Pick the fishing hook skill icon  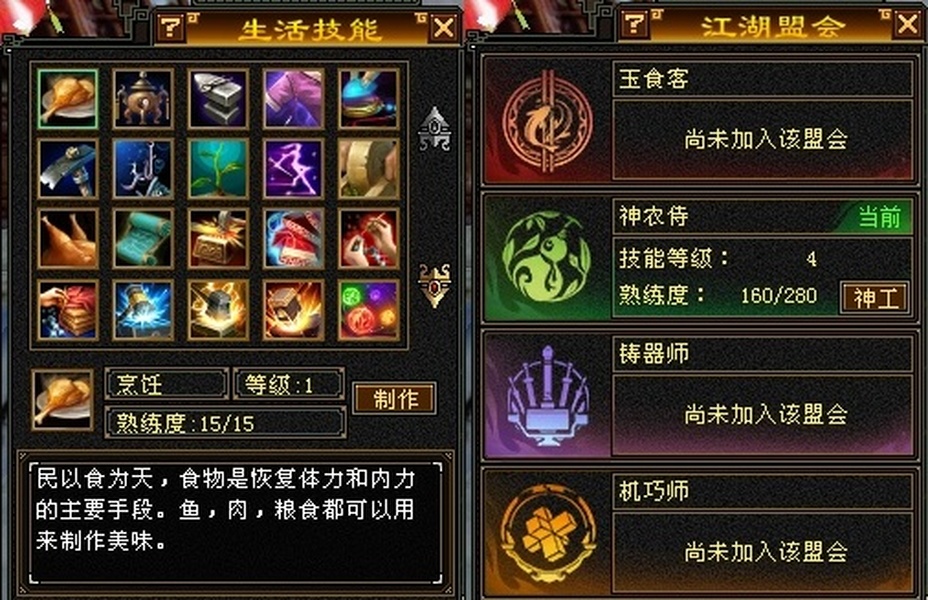click(x=143, y=169)
